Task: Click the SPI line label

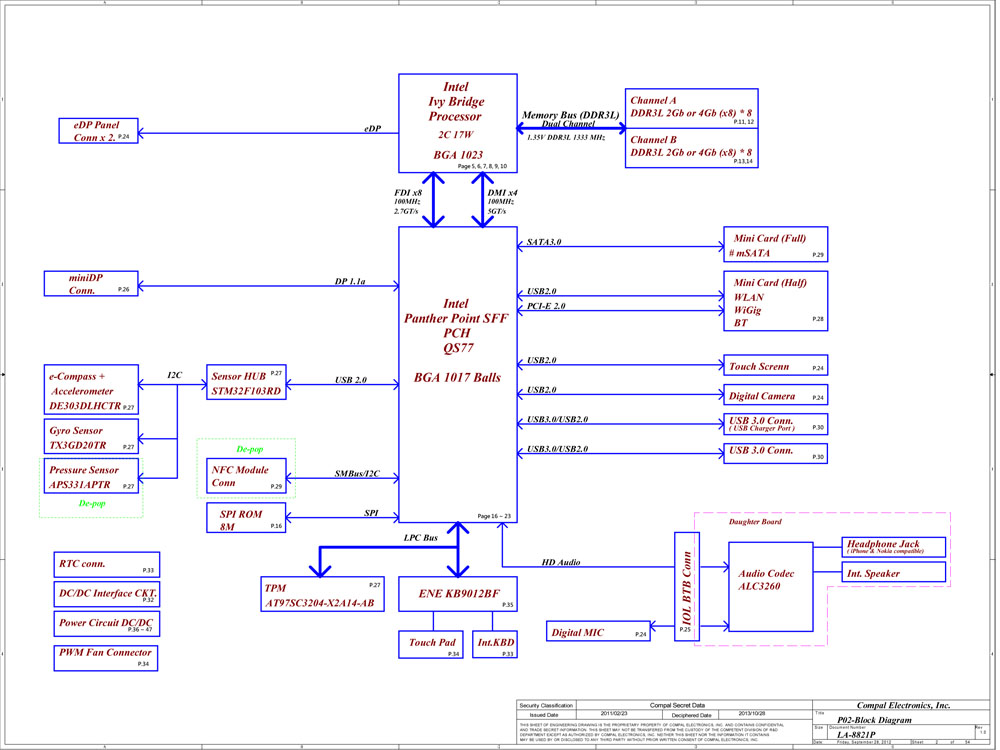Action: (372, 513)
